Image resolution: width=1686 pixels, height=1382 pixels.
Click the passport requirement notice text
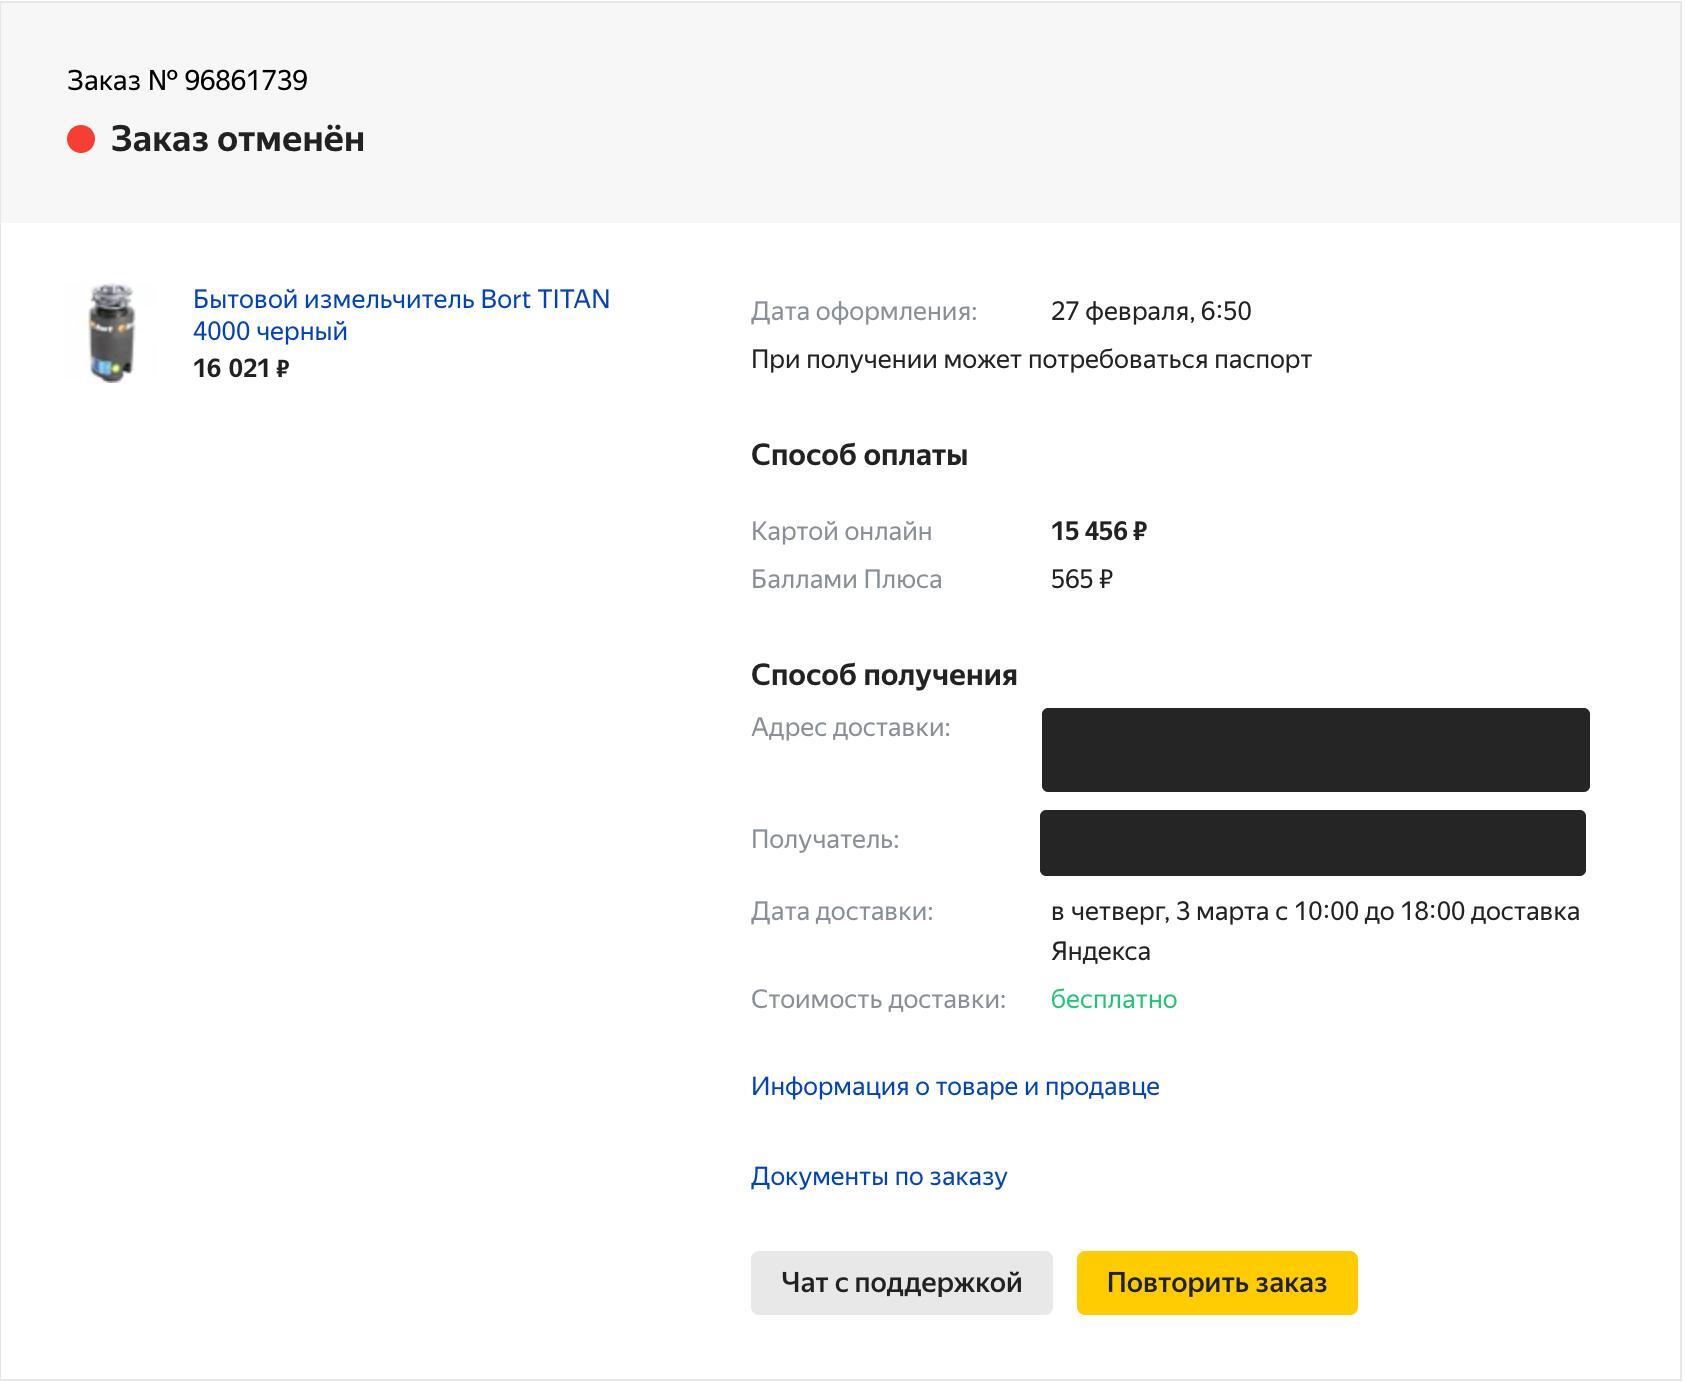[x=1030, y=360]
